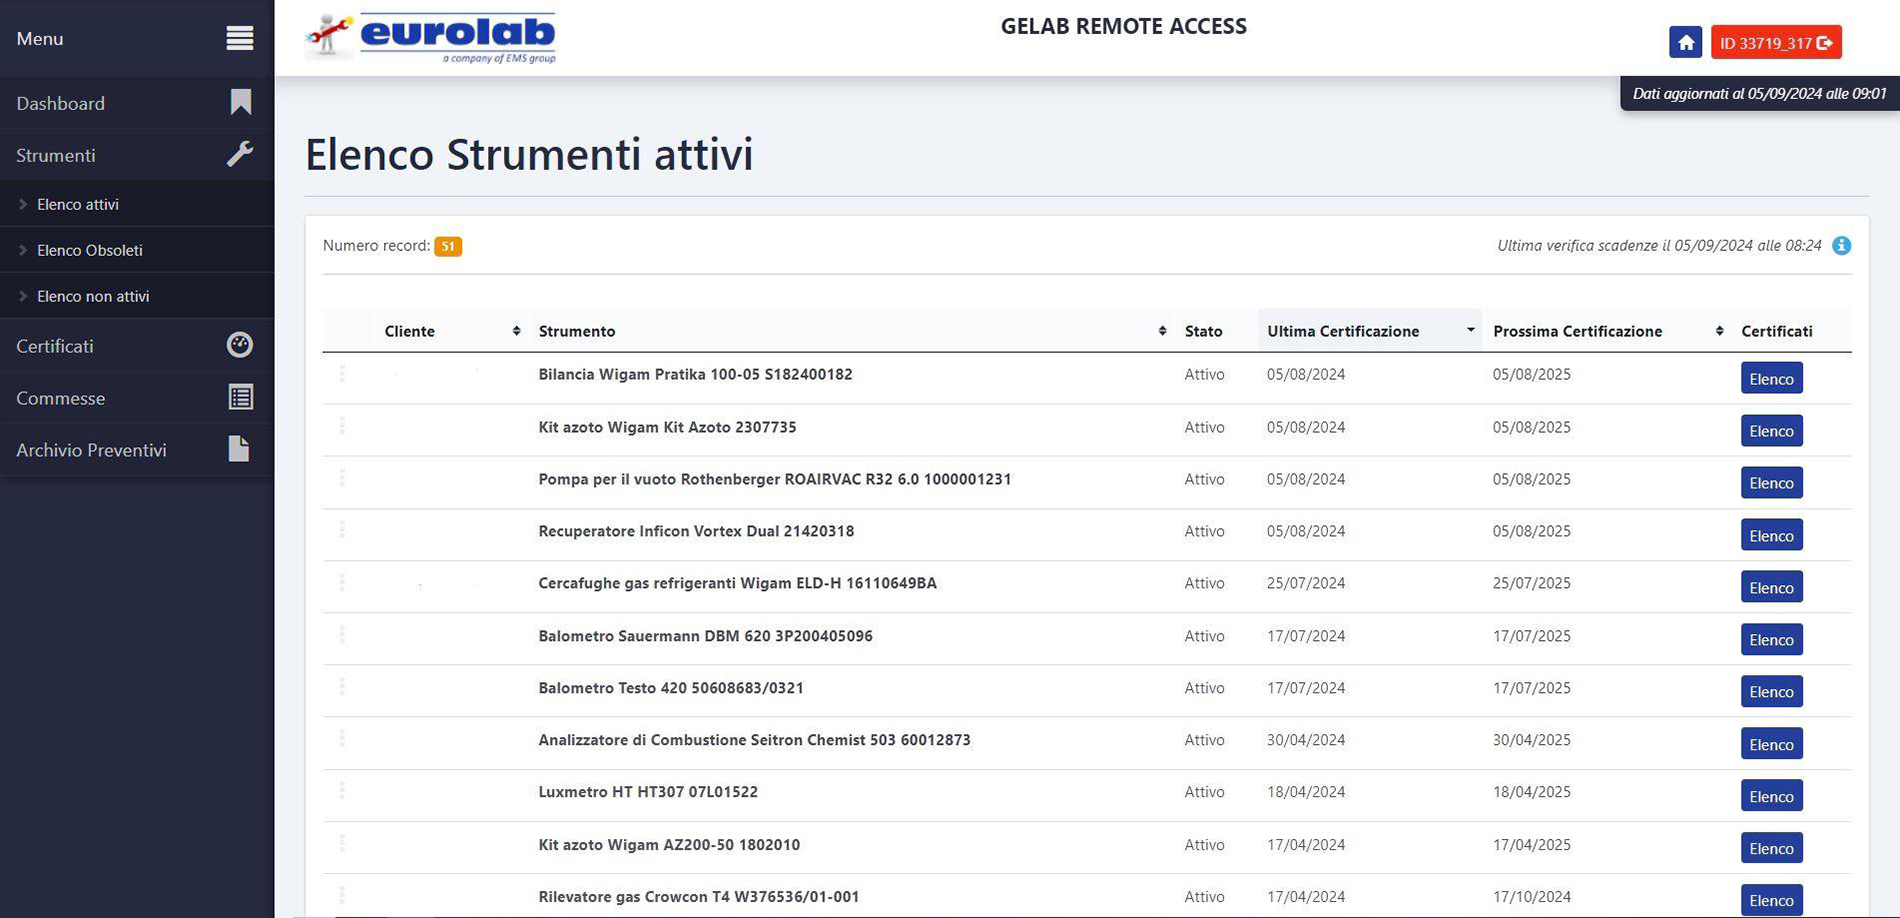This screenshot has height=918, width=1900.
Task: Click the date 17/10/2024 cell
Action: (1532, 897)
